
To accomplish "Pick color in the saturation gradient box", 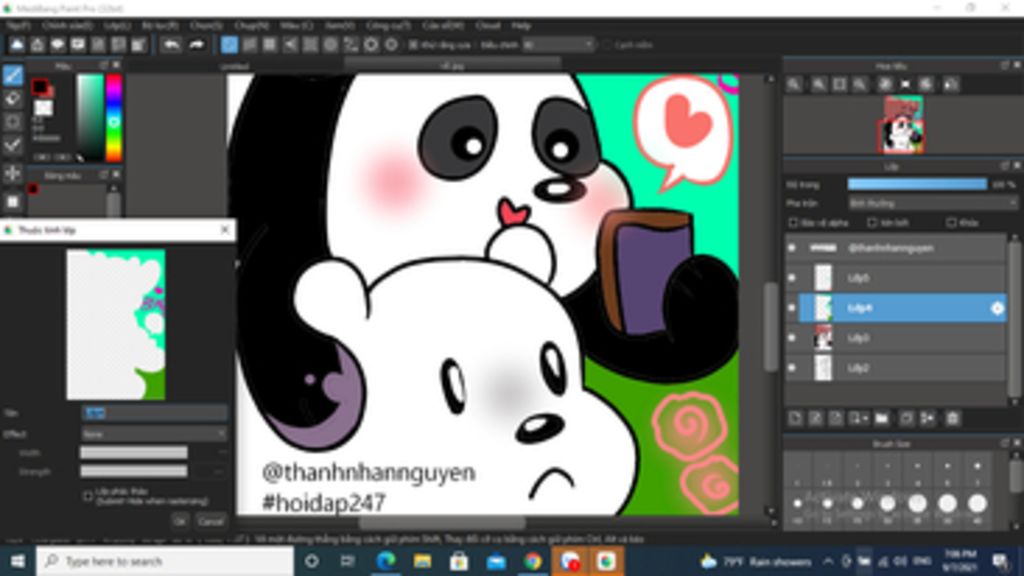I will point(90,118).
